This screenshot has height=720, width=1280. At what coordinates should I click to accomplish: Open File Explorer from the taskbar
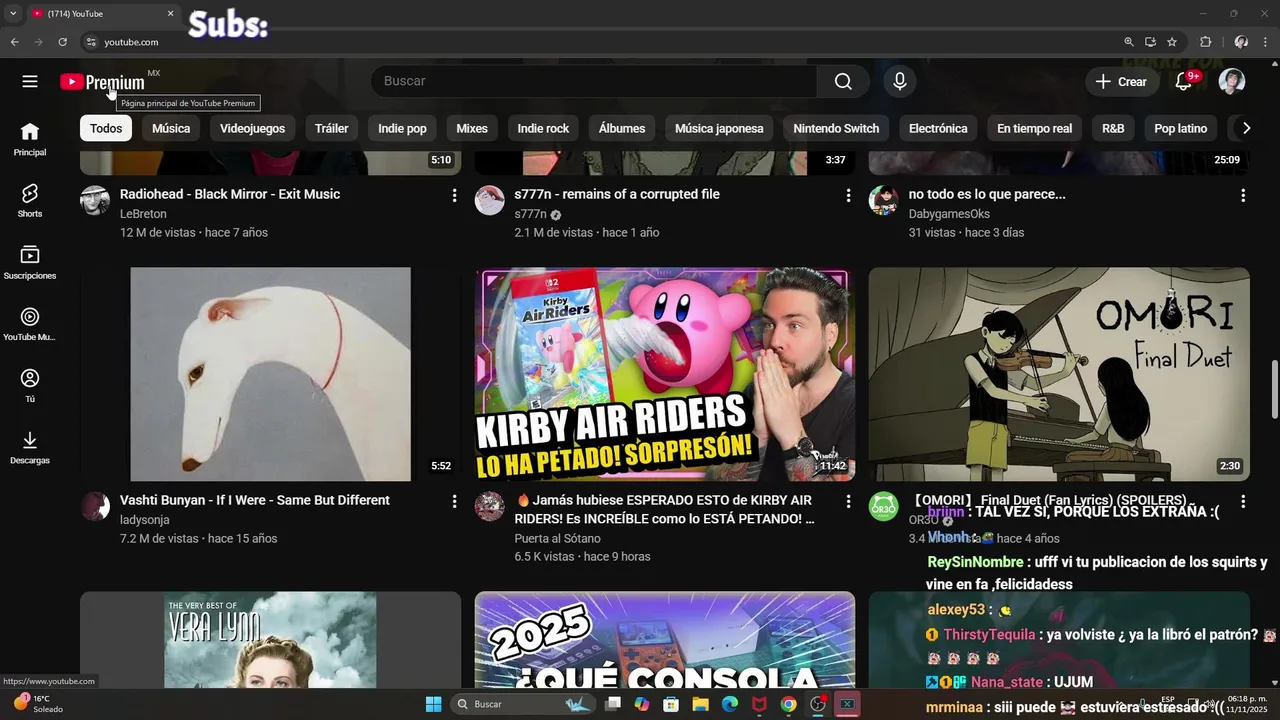point(701,704)
